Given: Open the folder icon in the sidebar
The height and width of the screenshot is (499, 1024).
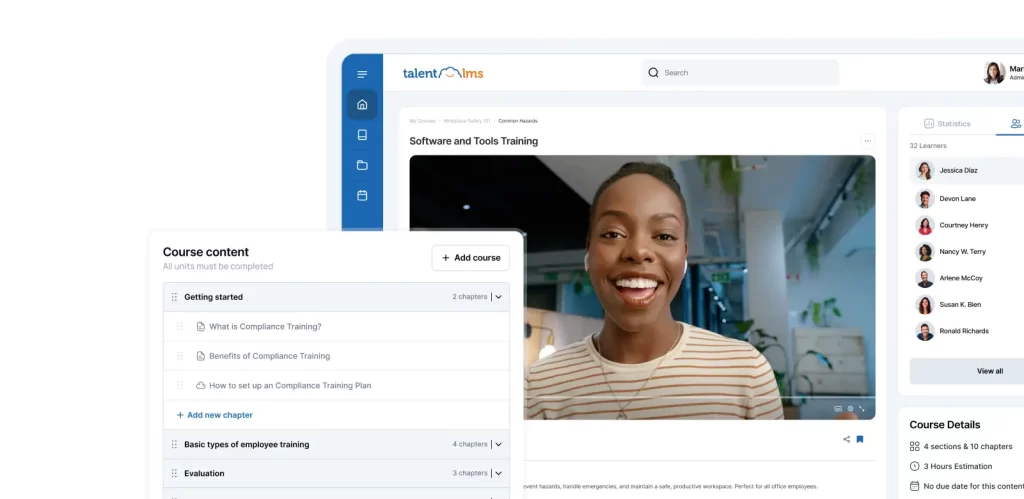Looking at the screenshot, I should 362,165.
